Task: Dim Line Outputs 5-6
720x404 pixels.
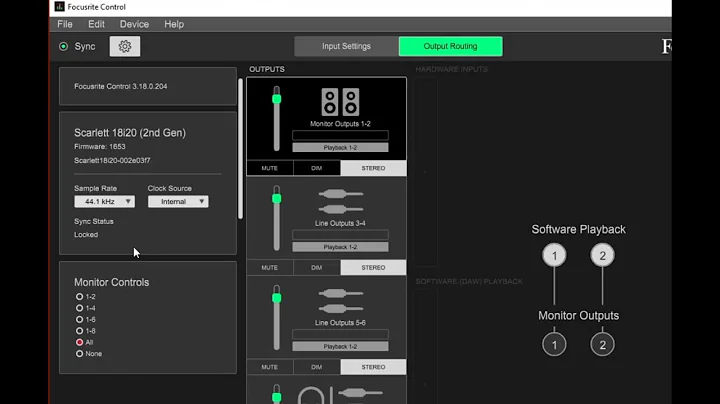Action: tap(316, 367)
